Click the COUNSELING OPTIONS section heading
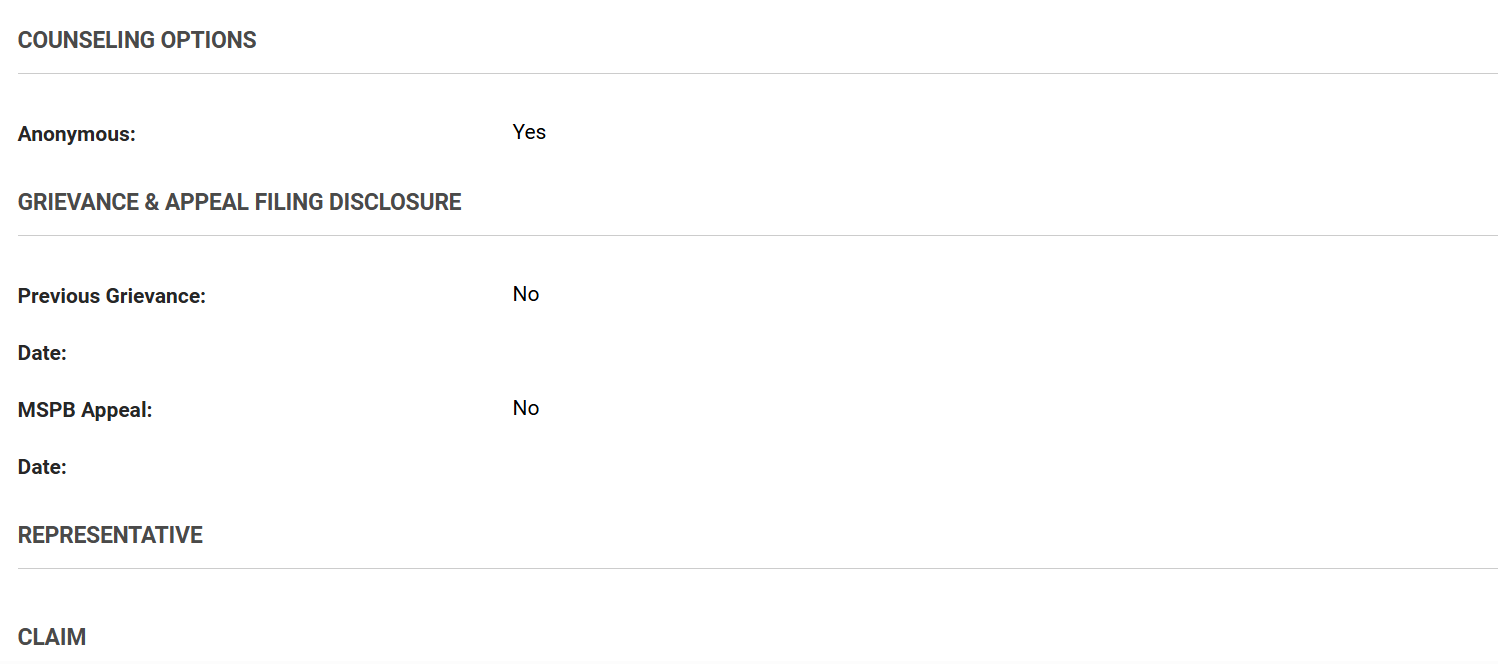The height and width of the screenshot is (664, 1498). coord(137,41)
